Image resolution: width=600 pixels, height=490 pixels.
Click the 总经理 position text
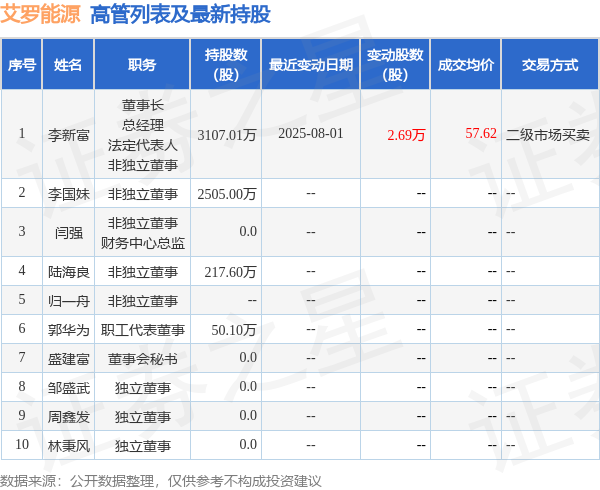(143, 125)
